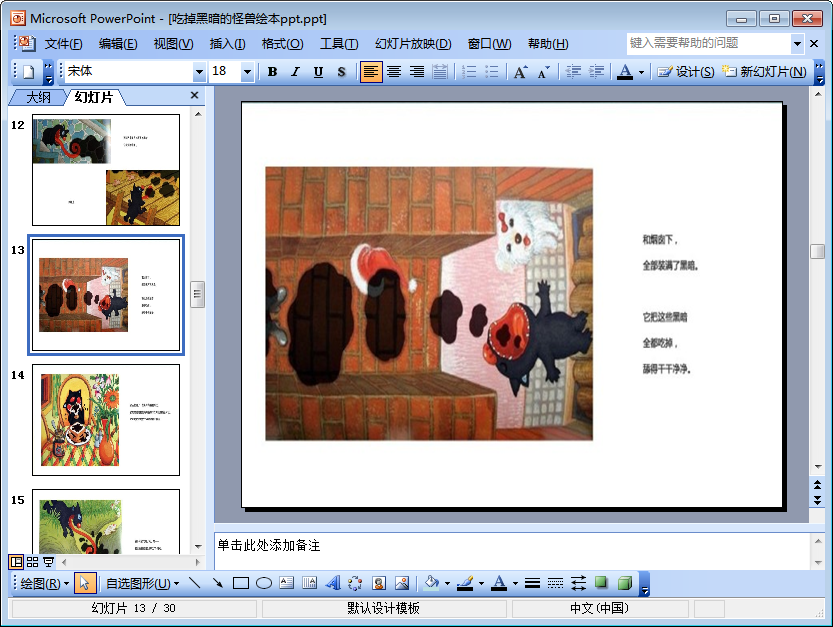
Task: Select Align Right
Action: (x=416, y=72)
